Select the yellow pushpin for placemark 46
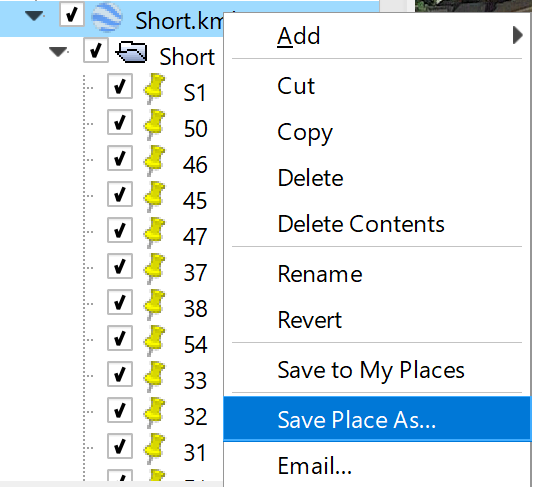 155,160
